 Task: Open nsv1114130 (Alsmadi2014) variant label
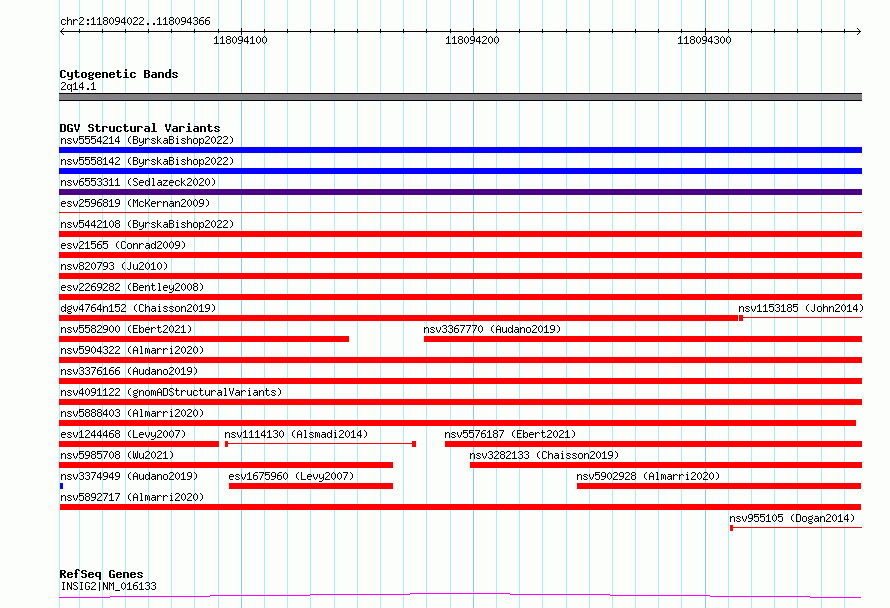(296, 434)
